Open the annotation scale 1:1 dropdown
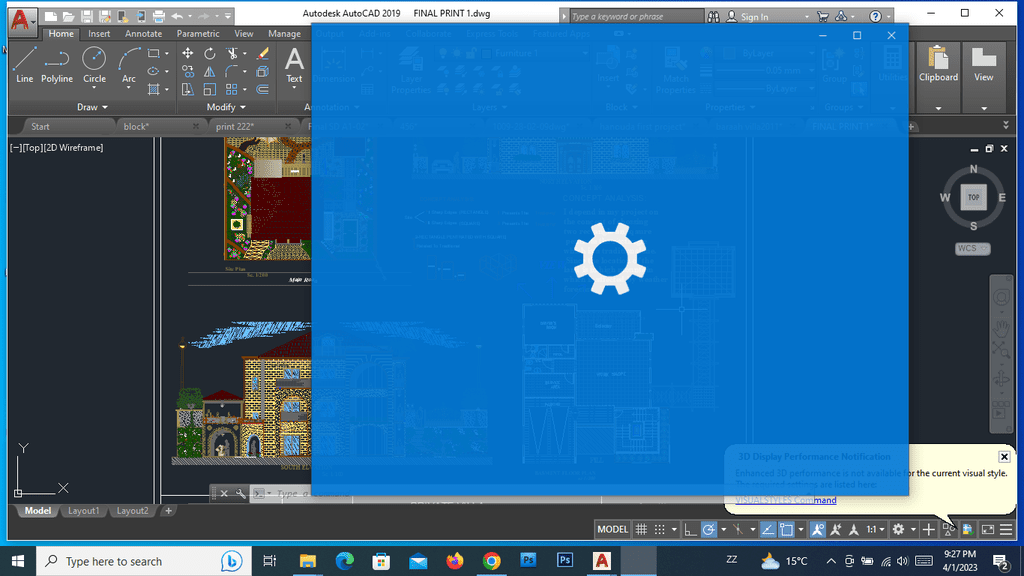Screen dimensions: 1024x576 click(875, 530)
